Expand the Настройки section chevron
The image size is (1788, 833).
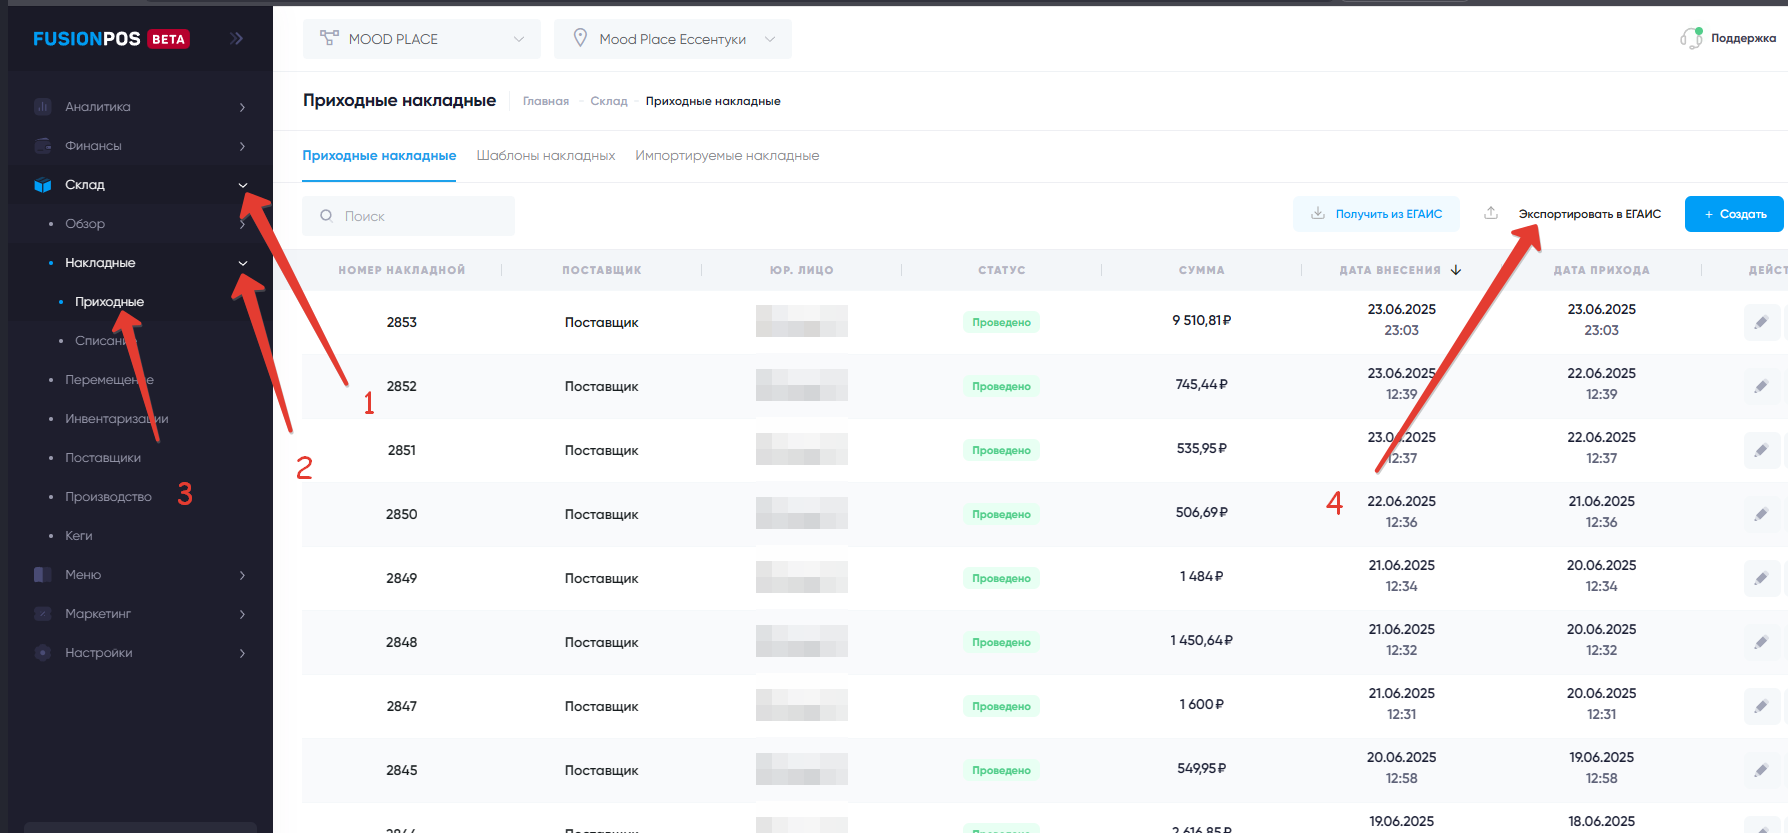[242, 653]
